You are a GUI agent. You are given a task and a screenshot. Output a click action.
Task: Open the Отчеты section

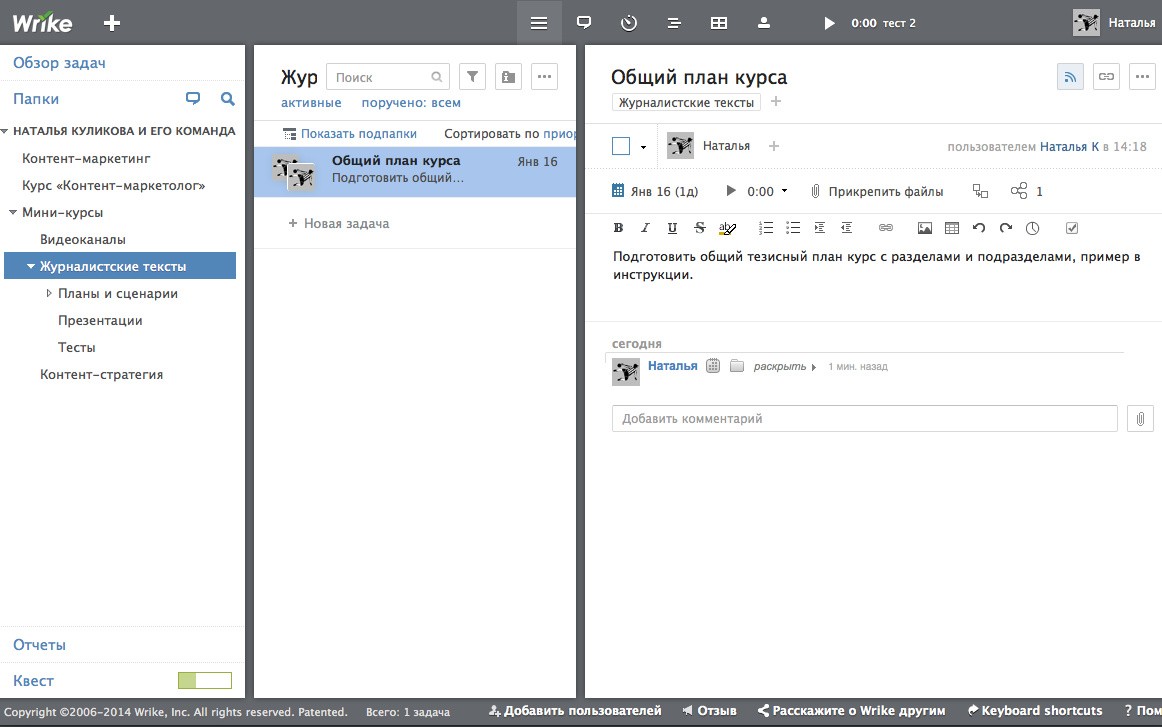point(40,645)
